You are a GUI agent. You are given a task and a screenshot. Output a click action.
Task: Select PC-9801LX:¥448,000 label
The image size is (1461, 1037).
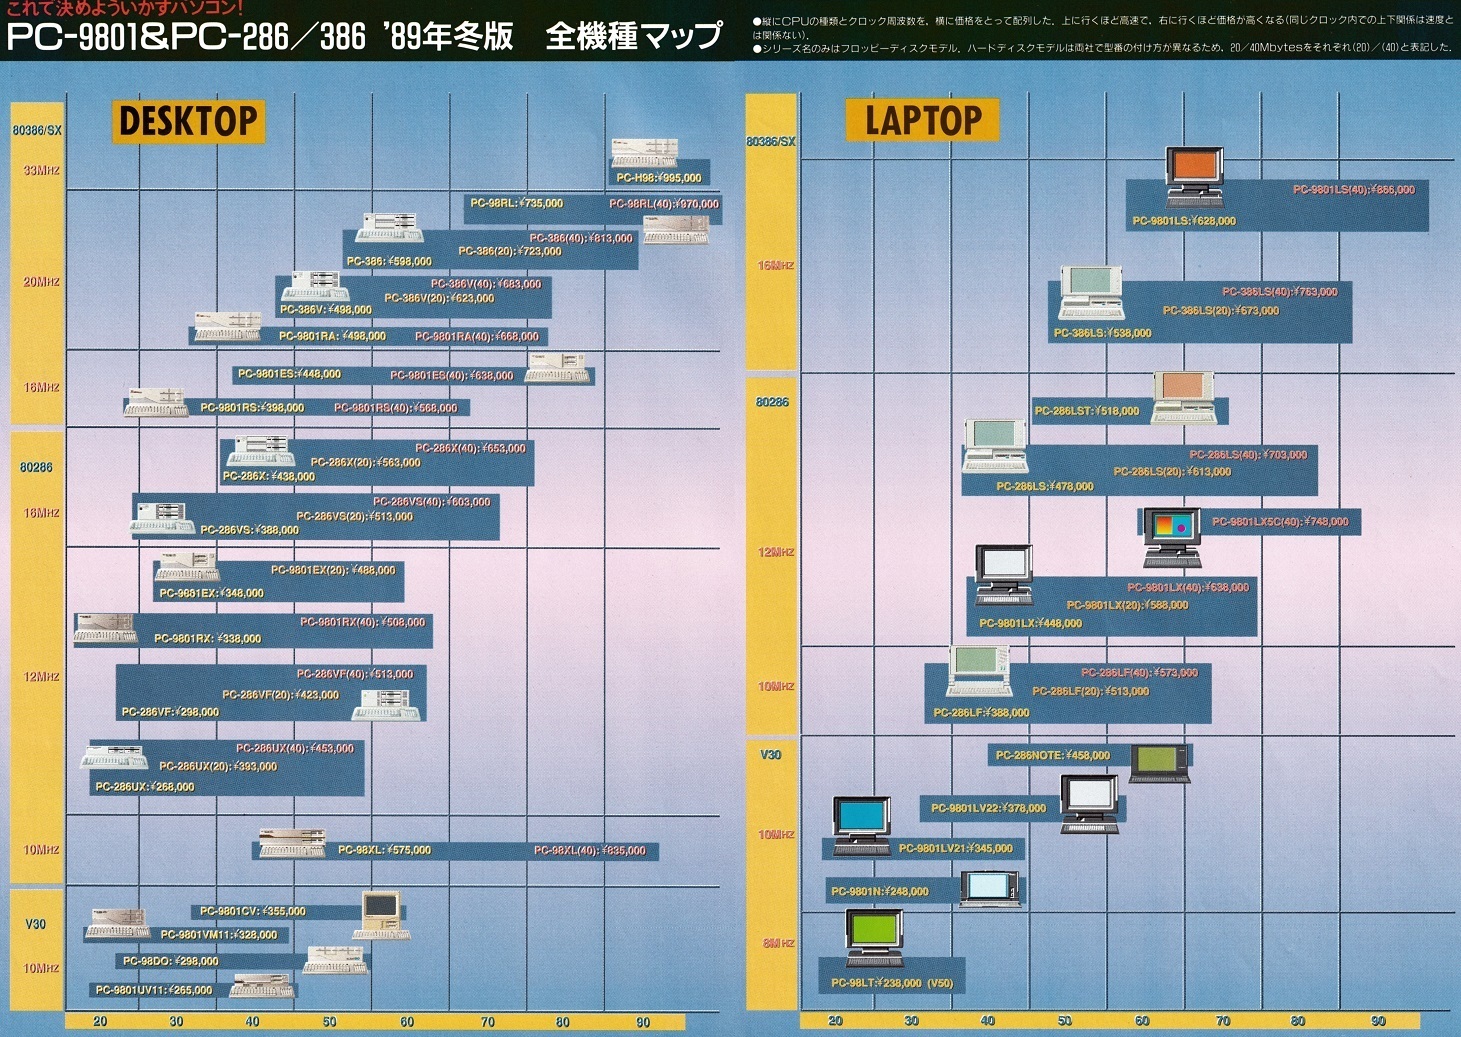[x=1030, y=623]
